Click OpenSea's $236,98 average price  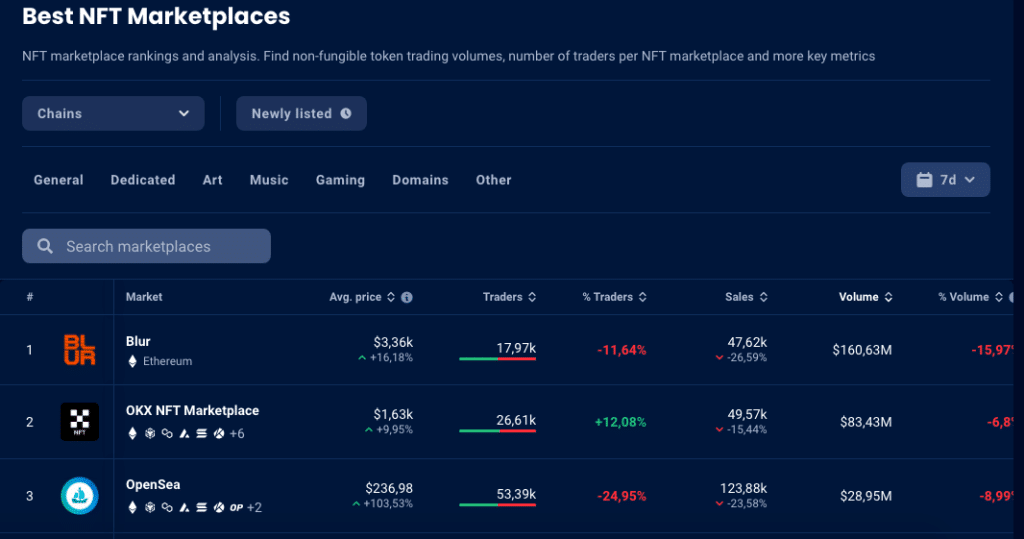pyautogui.click(x=389, y=488)
